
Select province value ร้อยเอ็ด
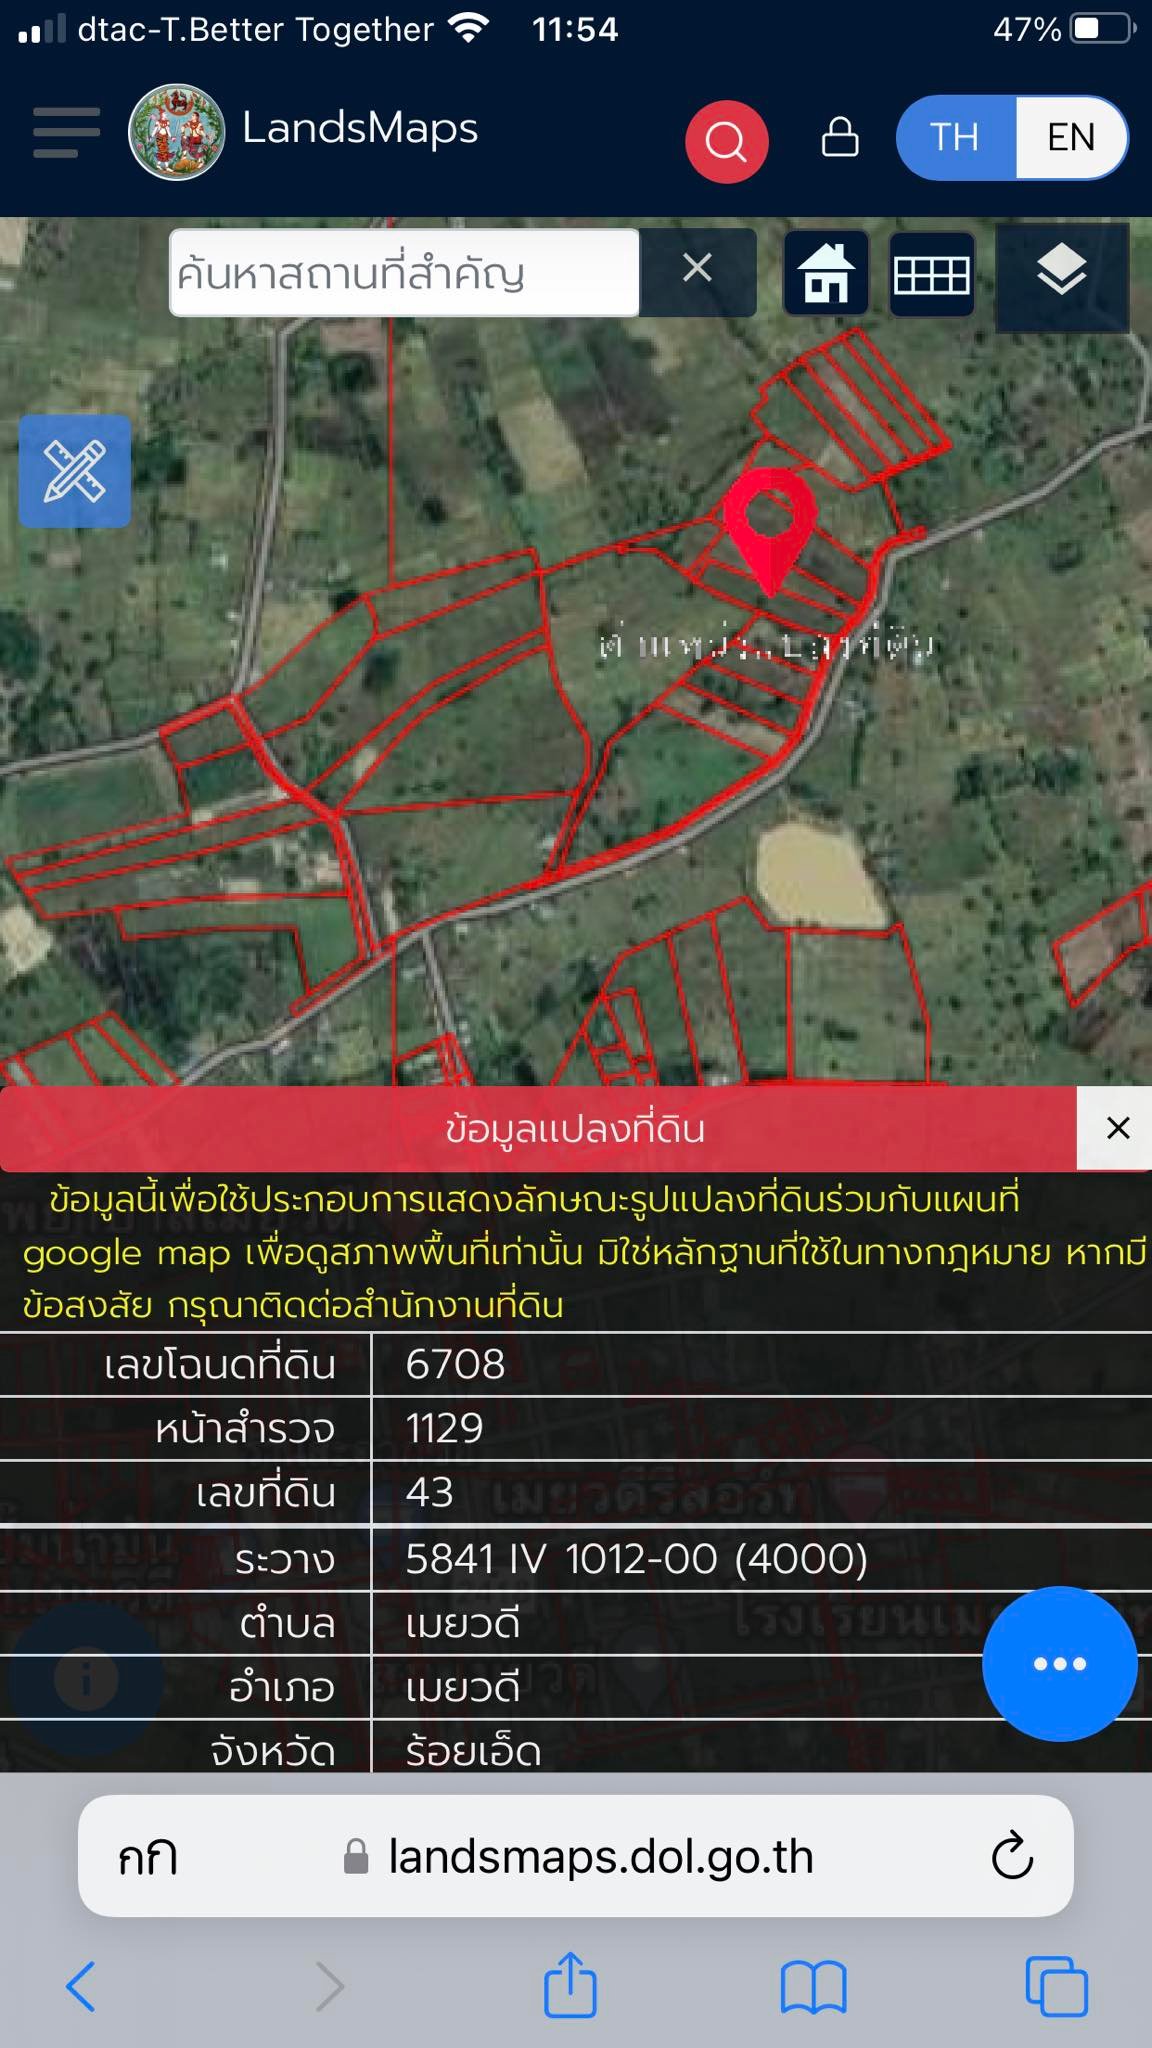pyautogui.click(x=473, y=1751)
